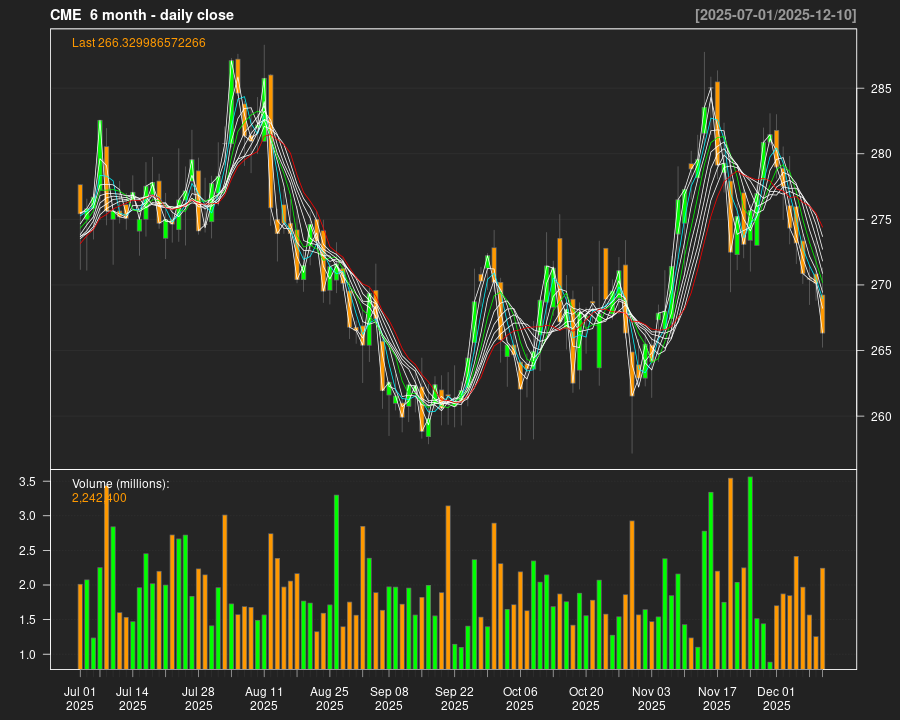The width and height of the screenshot is (900, 720).
Task: Click the Jul 01 date axis label
Action: pyautogui.click(x=83, y=691)
